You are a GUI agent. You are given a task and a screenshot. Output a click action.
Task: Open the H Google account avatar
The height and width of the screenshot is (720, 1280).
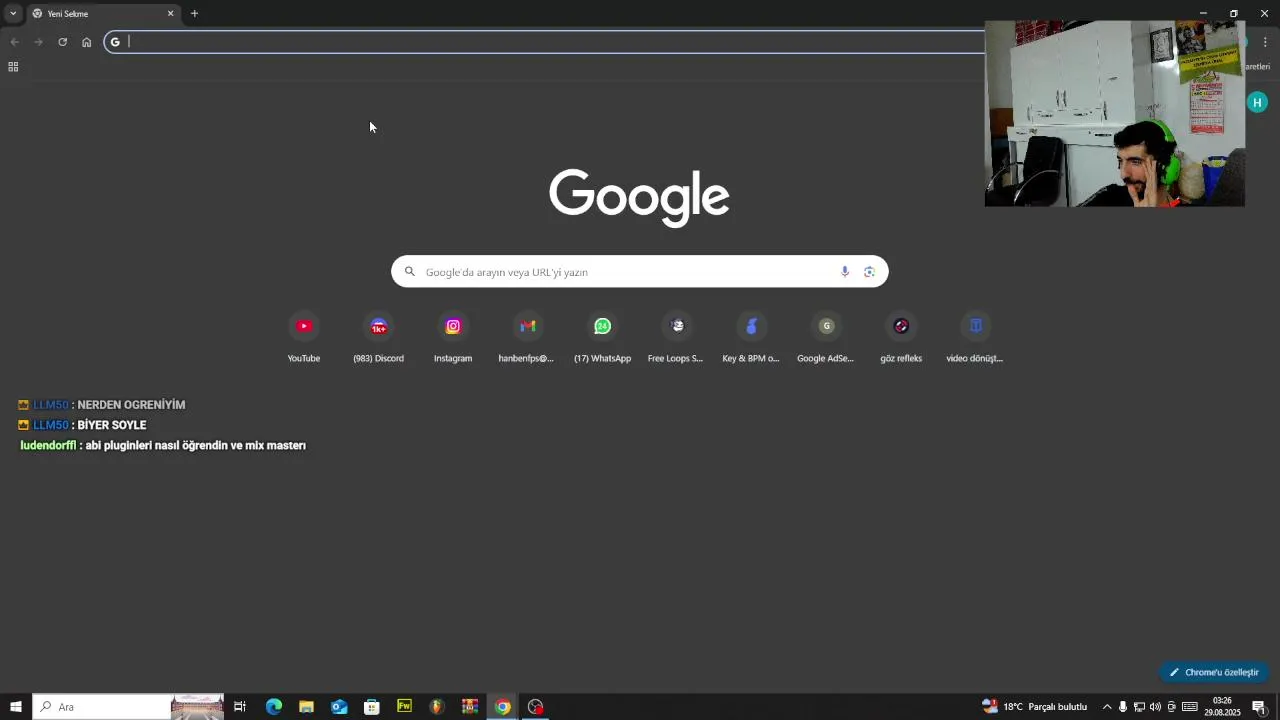(1257, 102)
